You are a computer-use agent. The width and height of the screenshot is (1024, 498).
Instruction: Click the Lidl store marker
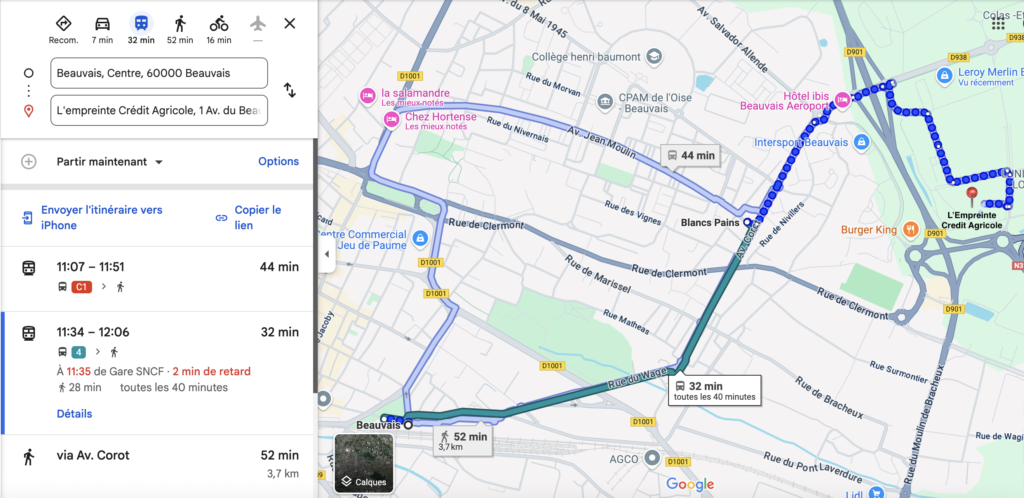coord(876,491)
